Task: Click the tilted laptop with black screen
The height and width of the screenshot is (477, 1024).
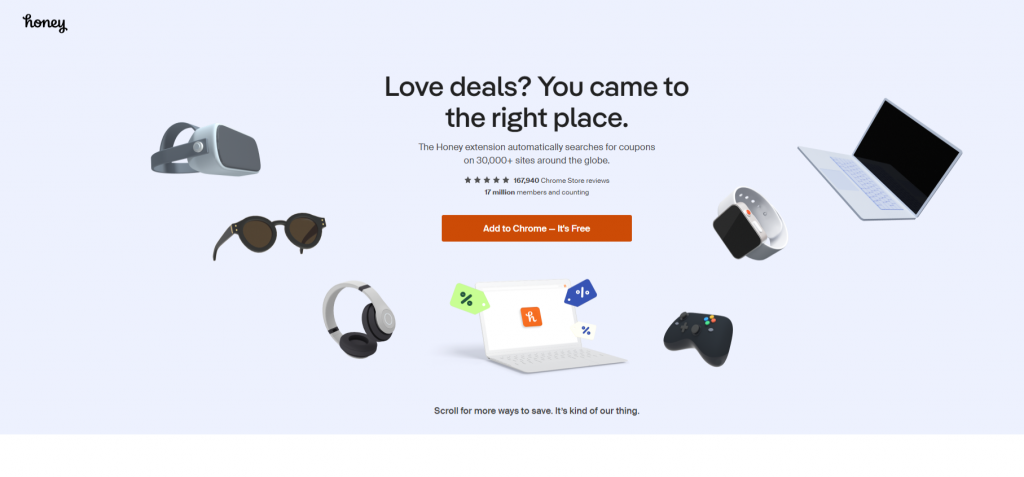Action: [880, 159]
